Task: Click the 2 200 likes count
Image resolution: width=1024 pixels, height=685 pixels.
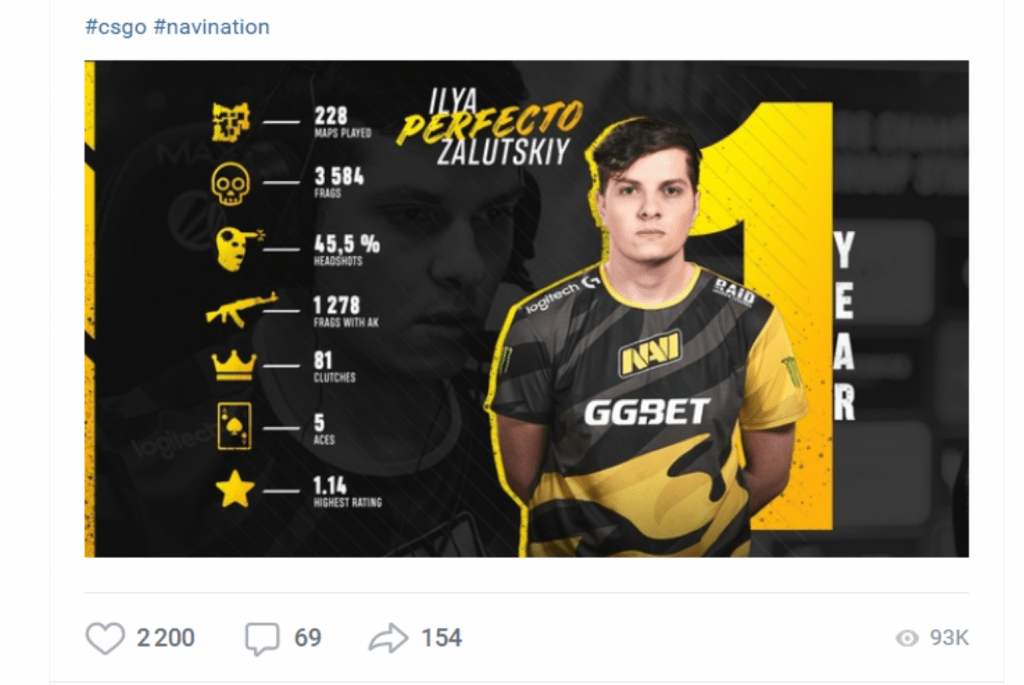Action: coord(165,638)
